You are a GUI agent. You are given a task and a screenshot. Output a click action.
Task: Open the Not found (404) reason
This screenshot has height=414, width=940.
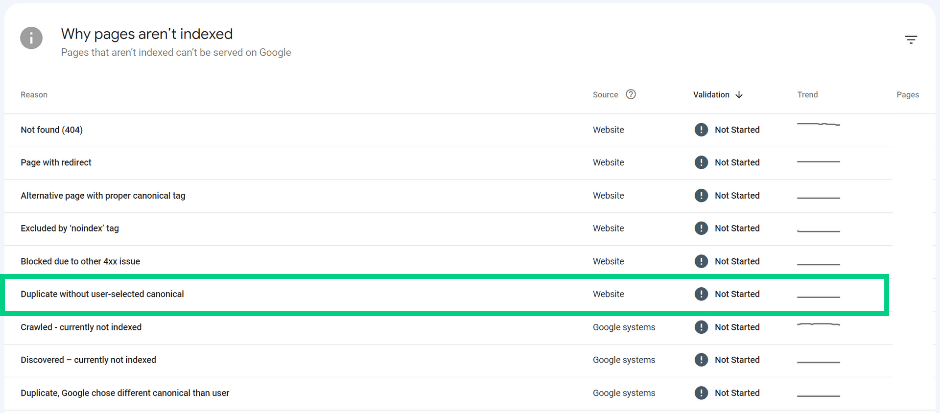point(52,130)
